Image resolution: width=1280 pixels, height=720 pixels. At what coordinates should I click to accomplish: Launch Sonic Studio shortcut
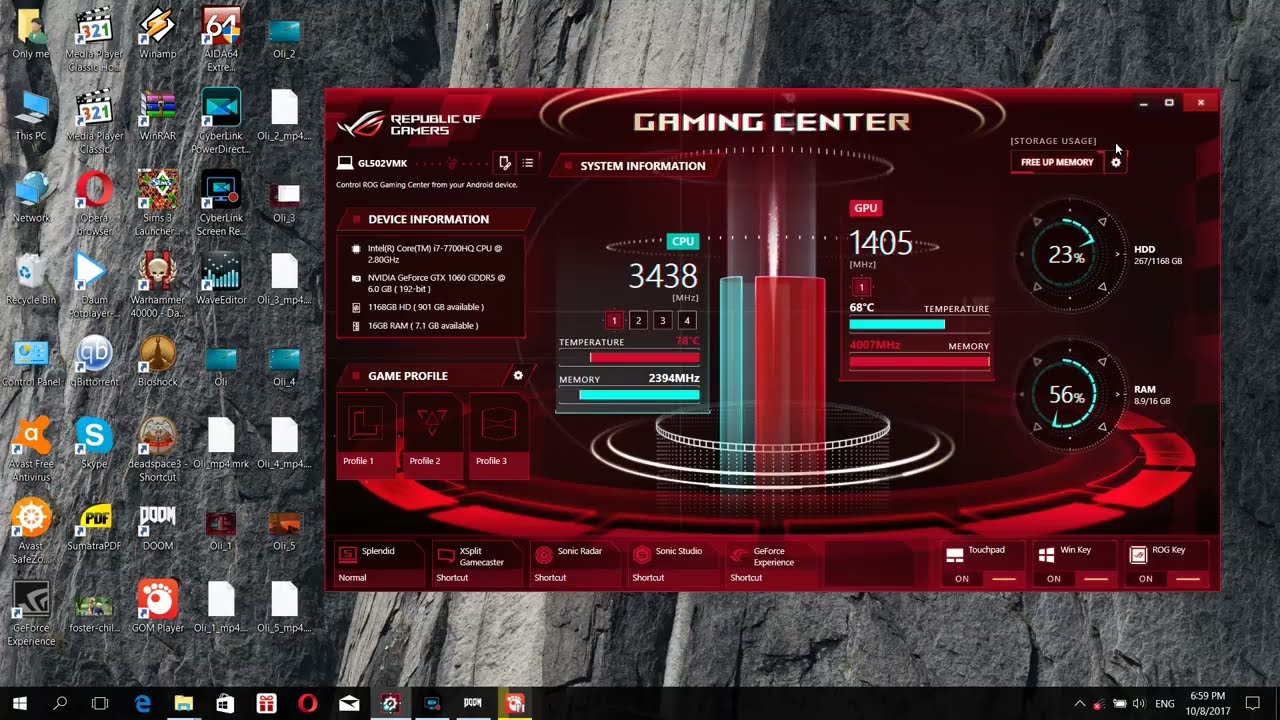(x=672, y=564)
